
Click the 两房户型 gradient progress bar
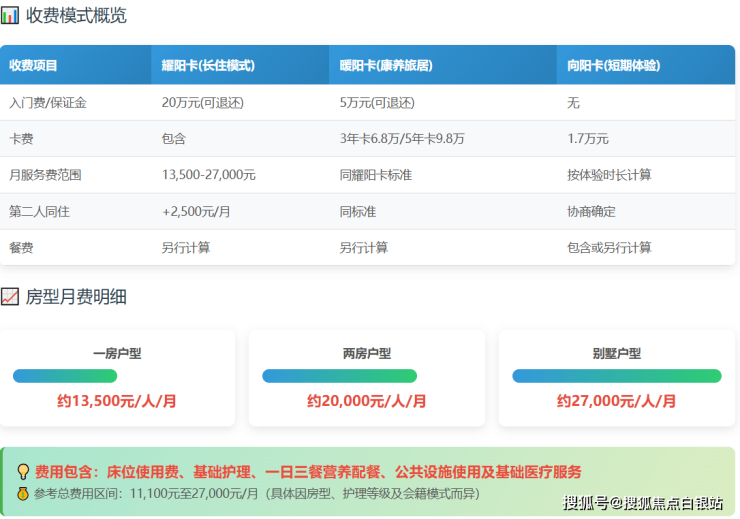339,376
